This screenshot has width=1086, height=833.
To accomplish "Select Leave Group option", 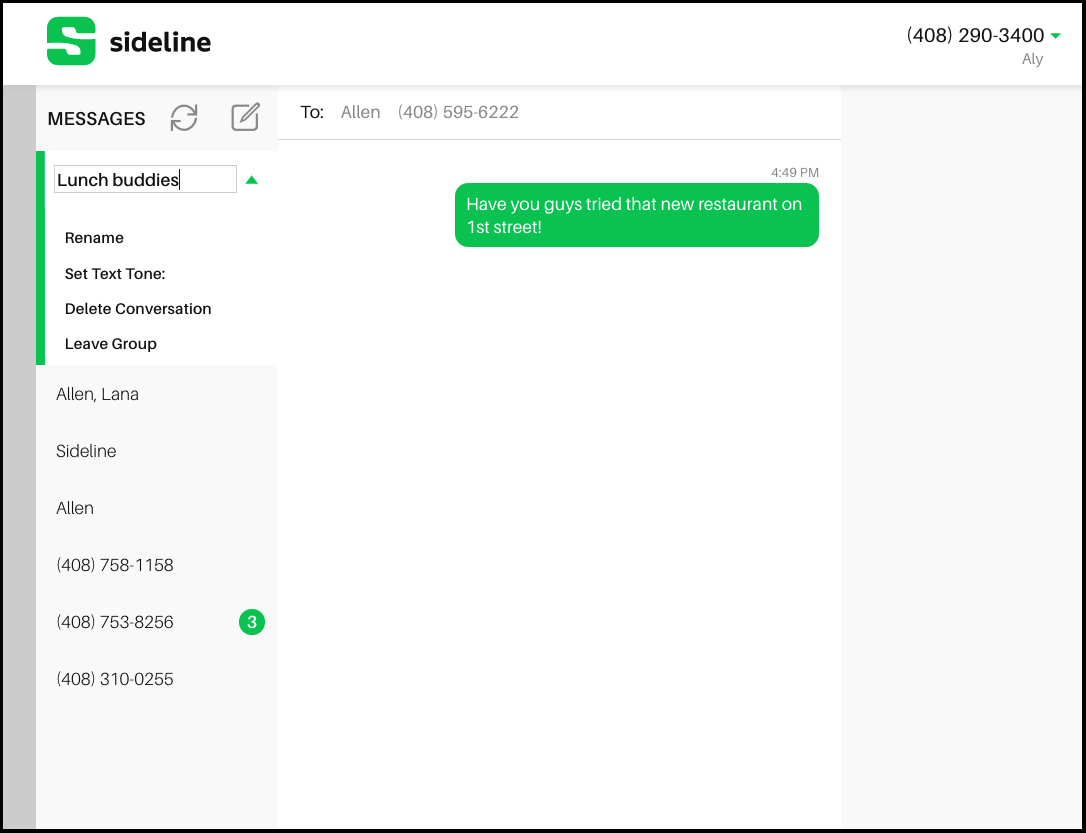I will tap(111, 344).
